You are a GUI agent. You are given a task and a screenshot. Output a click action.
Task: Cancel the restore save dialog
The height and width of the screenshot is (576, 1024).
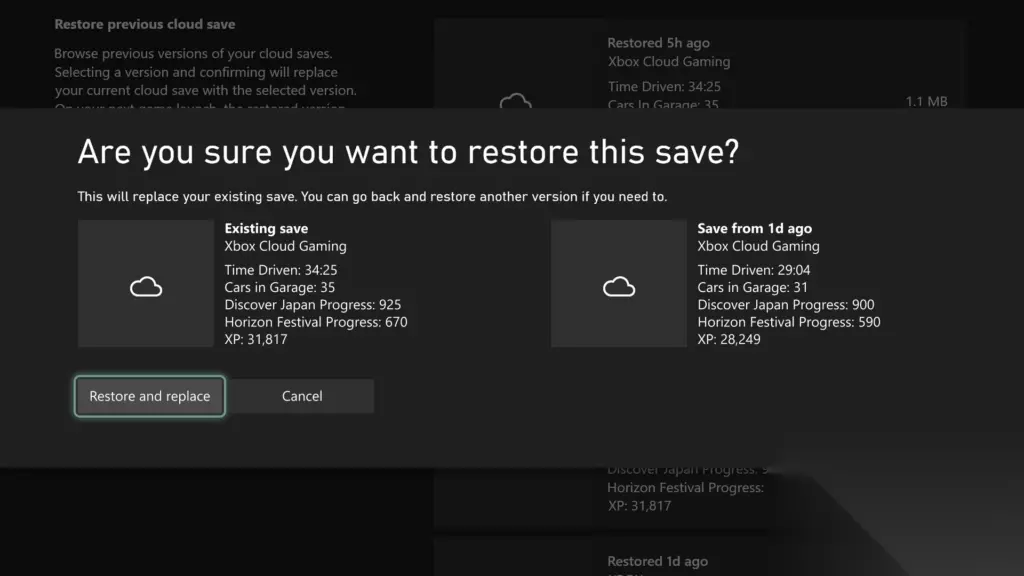tap(302, 396)
